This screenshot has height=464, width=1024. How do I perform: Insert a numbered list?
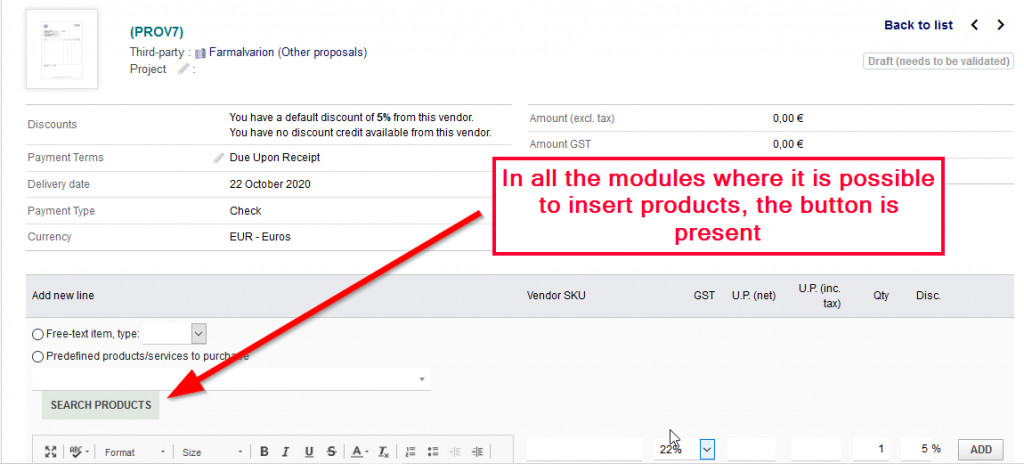[411, 452]
